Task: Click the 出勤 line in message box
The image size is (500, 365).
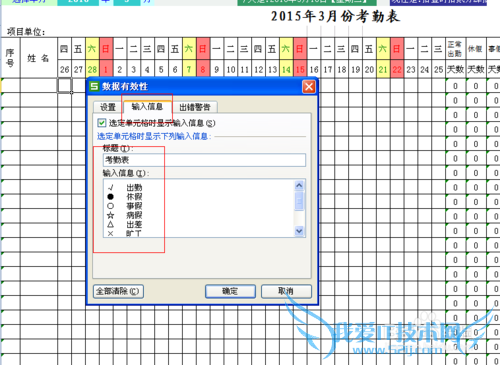Action: tap(125, 188)
